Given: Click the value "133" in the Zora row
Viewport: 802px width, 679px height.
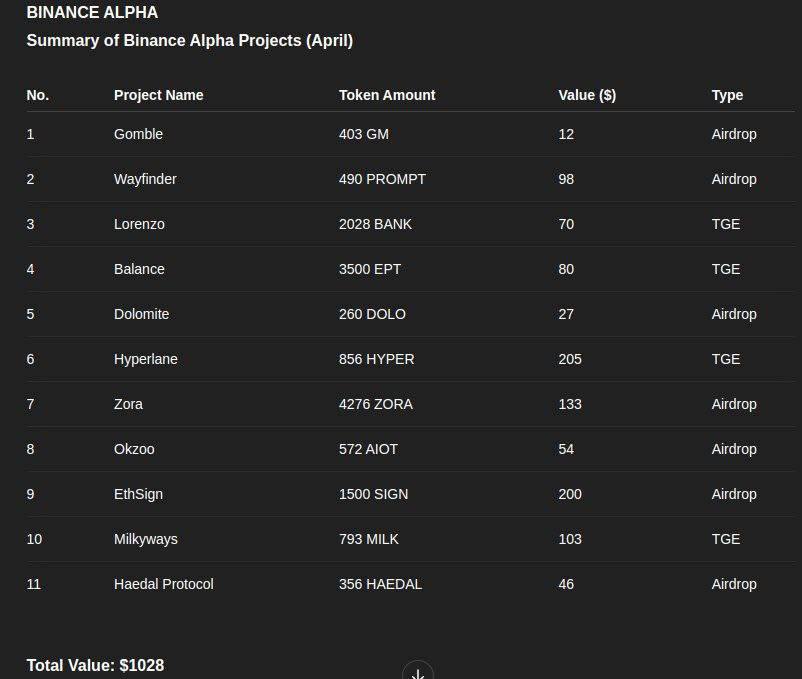Looking at the screenshot, I should 570,404.
